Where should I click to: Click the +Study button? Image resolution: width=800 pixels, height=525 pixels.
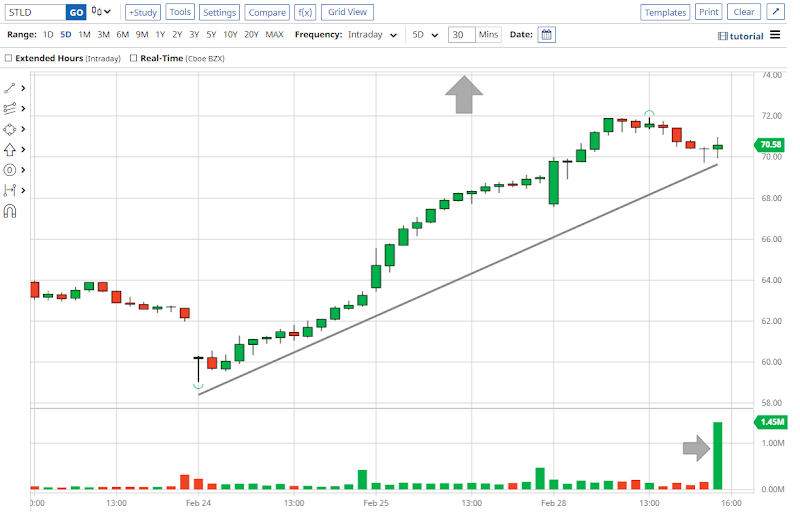[142, 12]
